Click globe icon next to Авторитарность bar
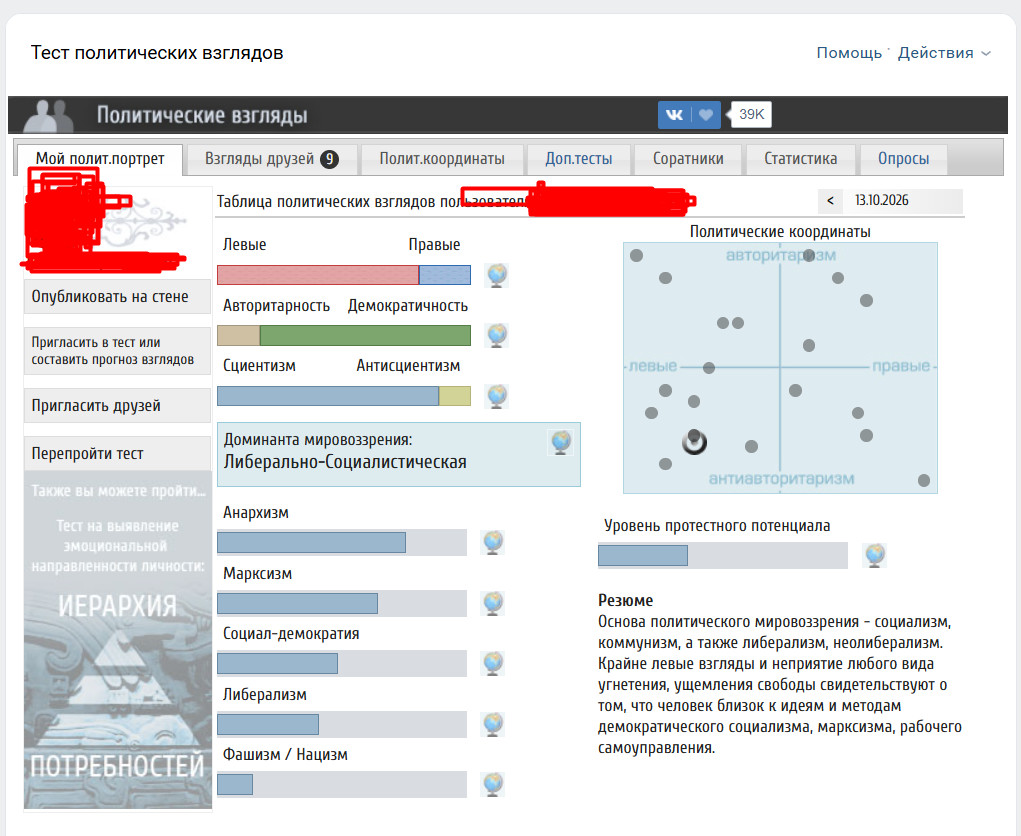1021x836 pixels. [x=496, y=335]
